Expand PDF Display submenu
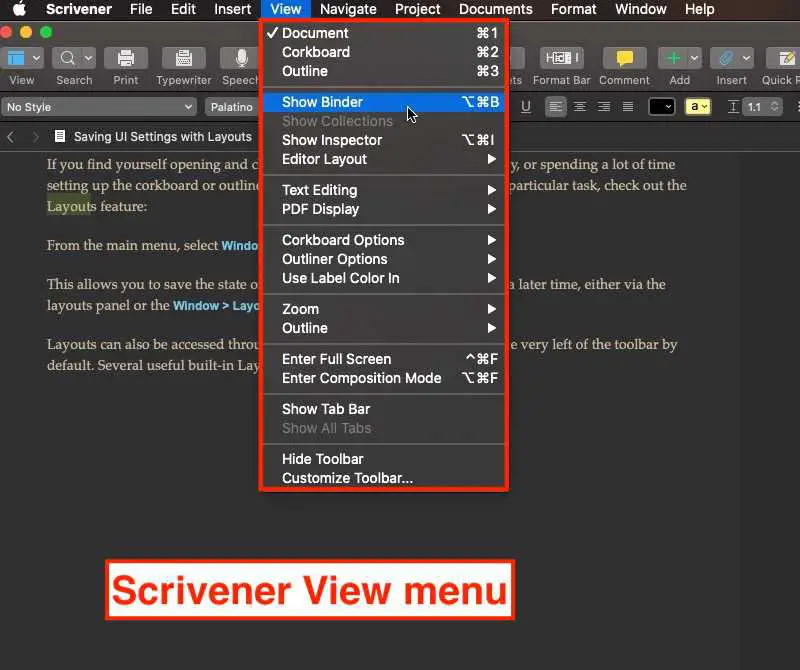This screenshot has height=670, width=800. click(383, 209)
